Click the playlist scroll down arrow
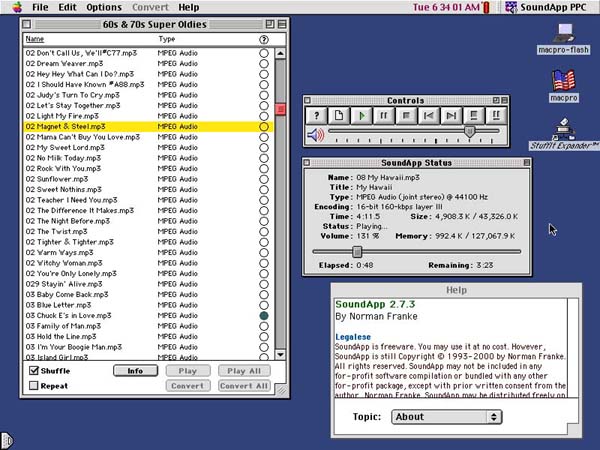600x450 pixels. [280, 354]
